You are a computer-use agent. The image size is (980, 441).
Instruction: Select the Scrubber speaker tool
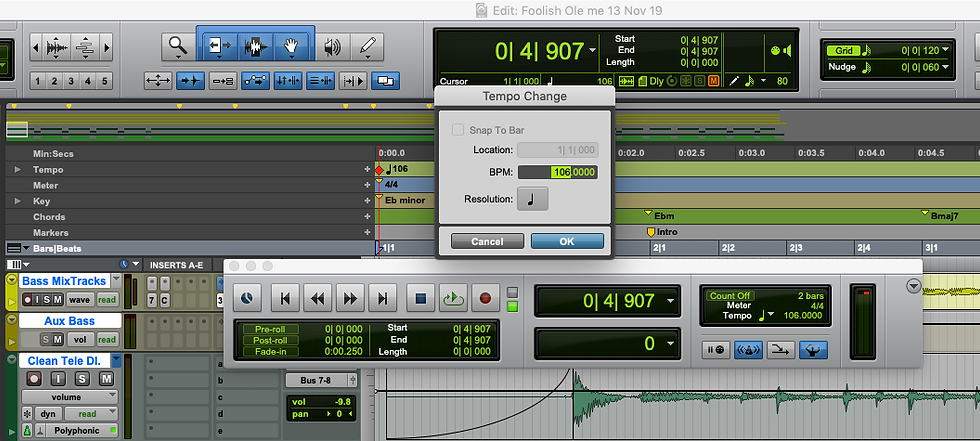332,46
